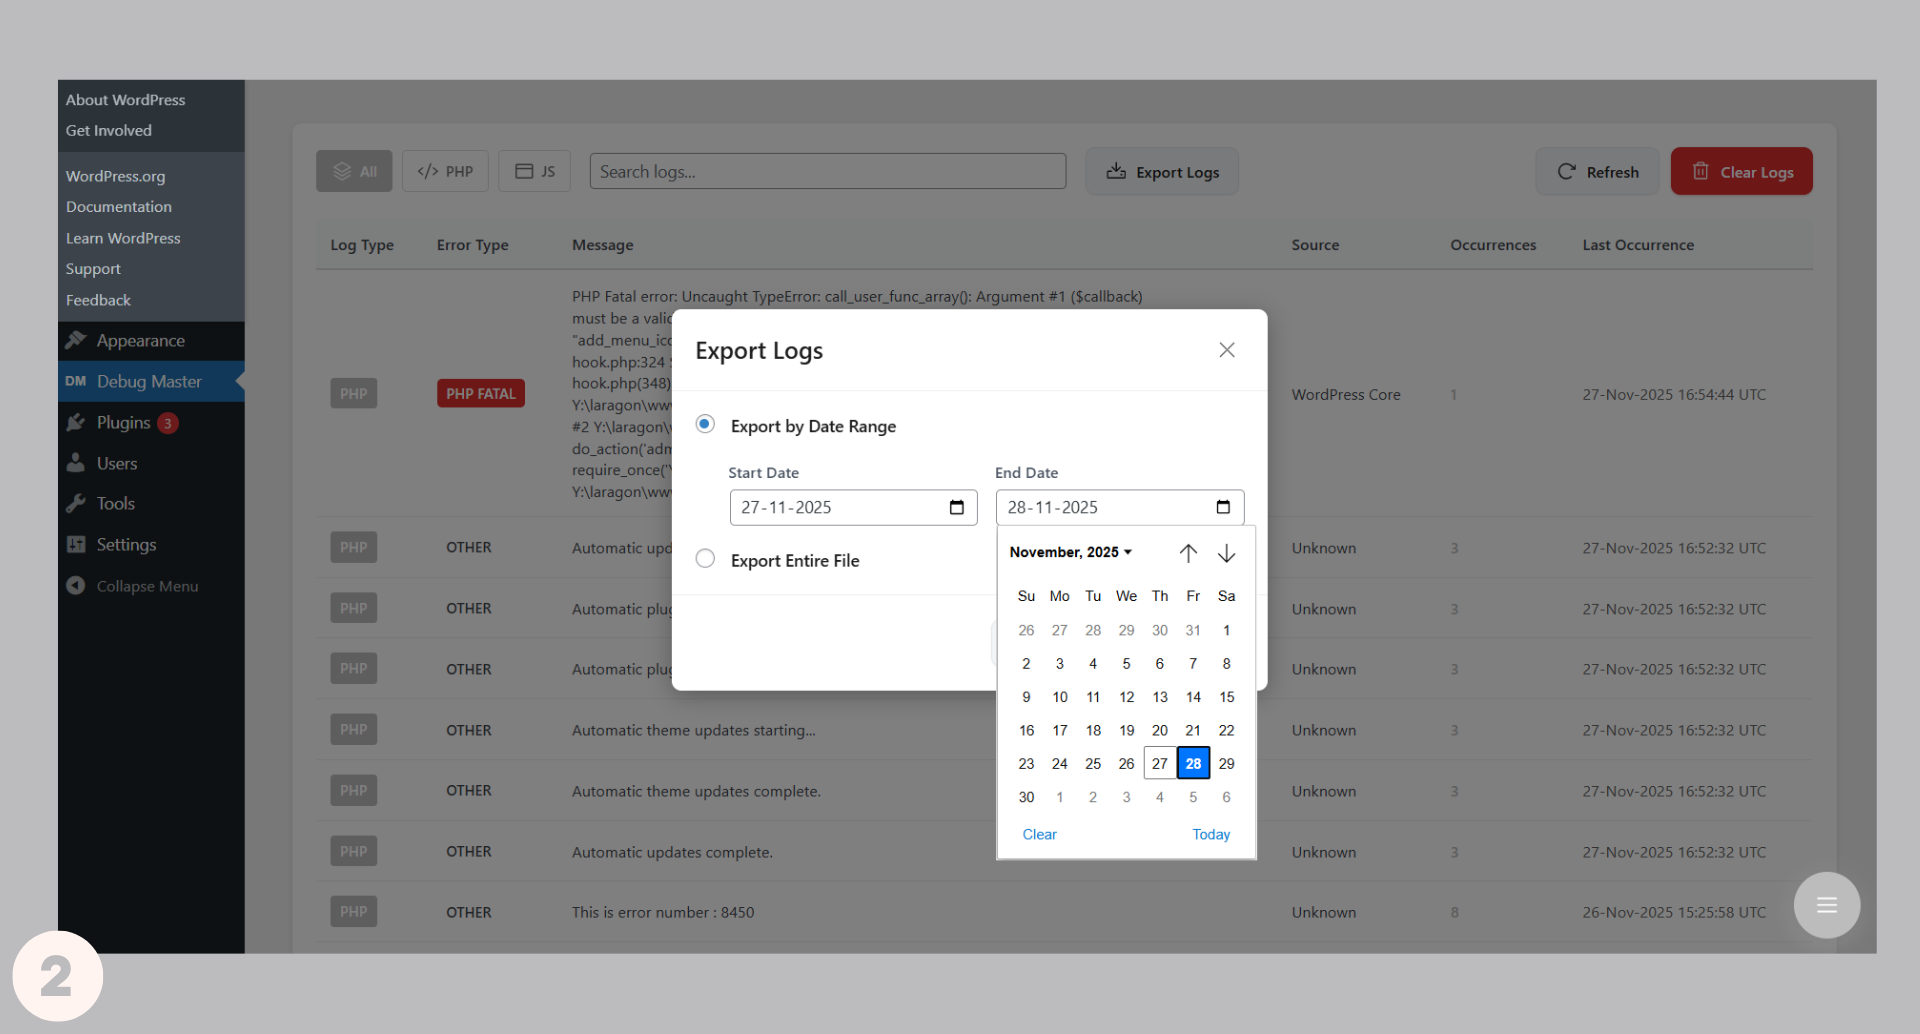Screen dimensions: 1920x1034
Task: Click the 'WordPress Core' source cell
Action: (1346, 395)
